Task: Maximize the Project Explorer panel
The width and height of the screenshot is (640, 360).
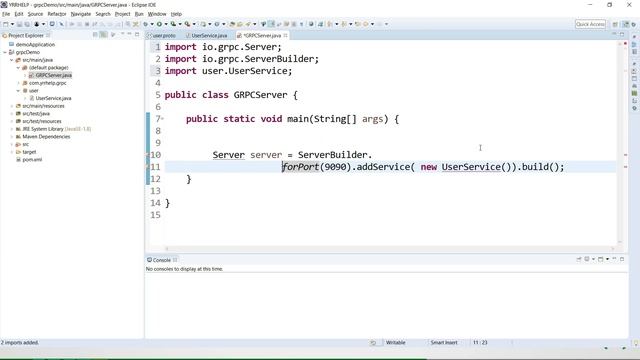Action: point(137,35)
